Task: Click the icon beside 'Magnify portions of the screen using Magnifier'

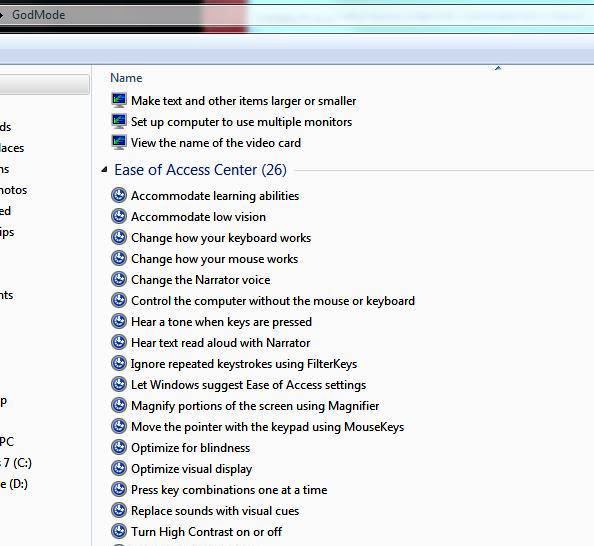Action: (x=119, y=405)
